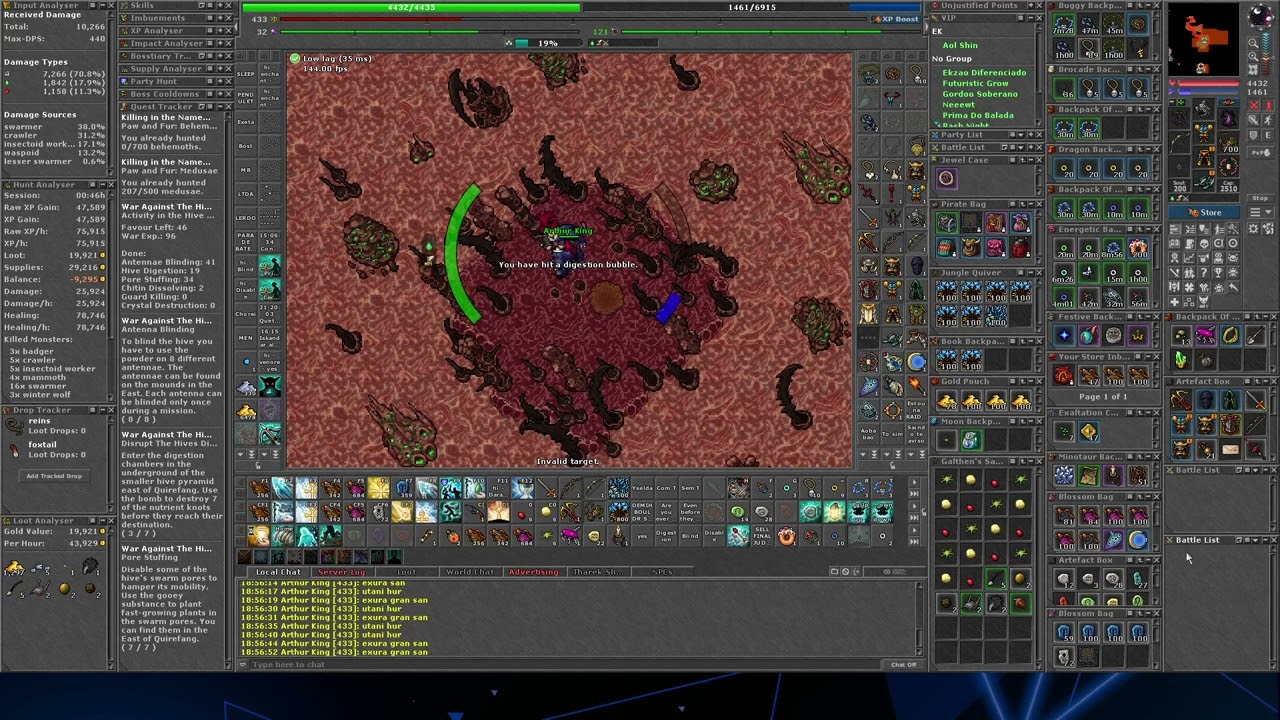Image resolution: width=1280 pixels, height=720 pixels.
Task: Select the helmet equipment slot
Action: [x=1204, y=107]
